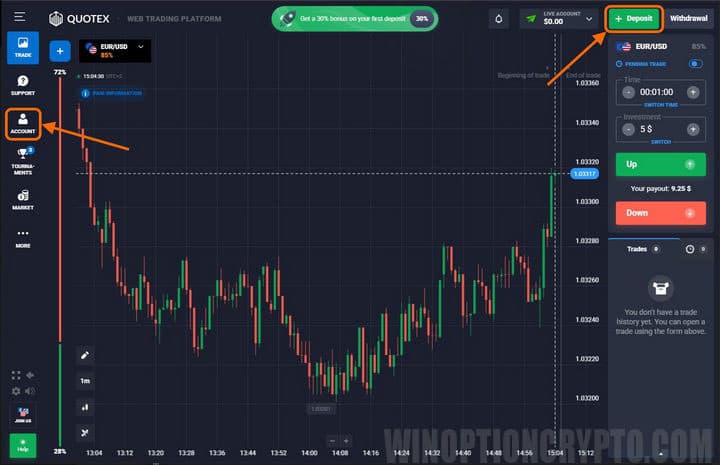Open the Support page icon
This screenshot has height=465, width=720.
pyautogui.click(x=22, y=86)
